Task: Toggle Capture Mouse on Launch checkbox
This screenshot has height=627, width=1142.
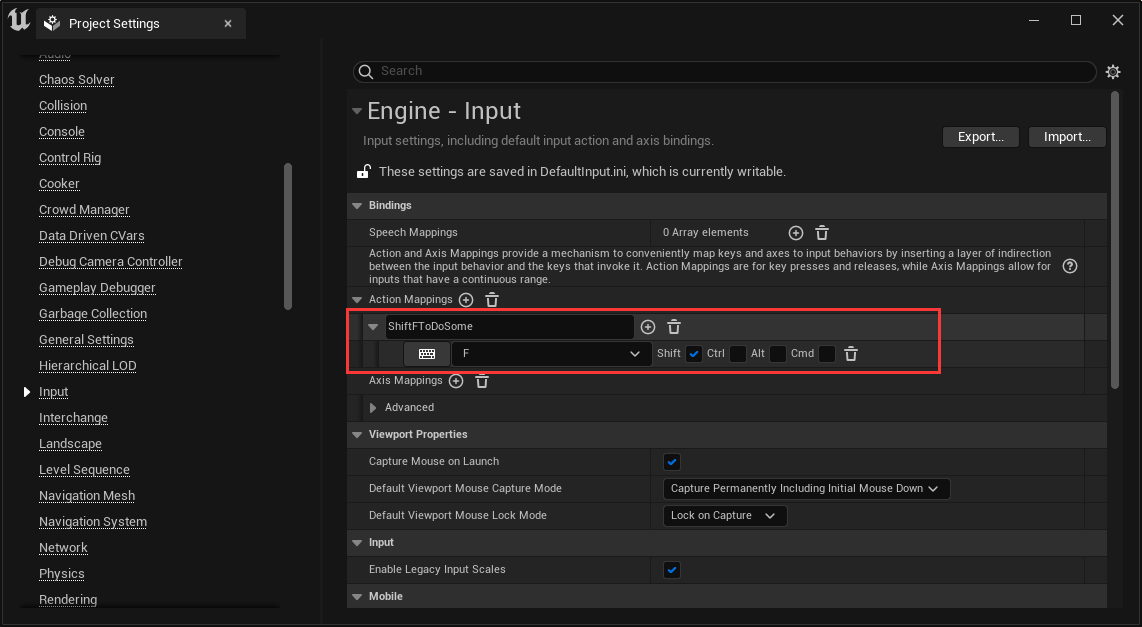Action: 672,462
